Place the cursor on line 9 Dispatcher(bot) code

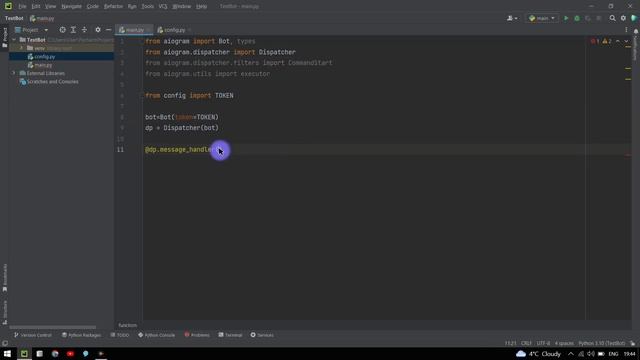(x=191, y=128)
